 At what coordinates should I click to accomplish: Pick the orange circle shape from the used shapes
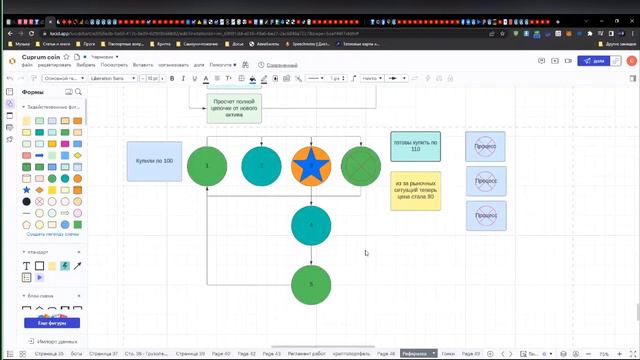coord(78,178)
